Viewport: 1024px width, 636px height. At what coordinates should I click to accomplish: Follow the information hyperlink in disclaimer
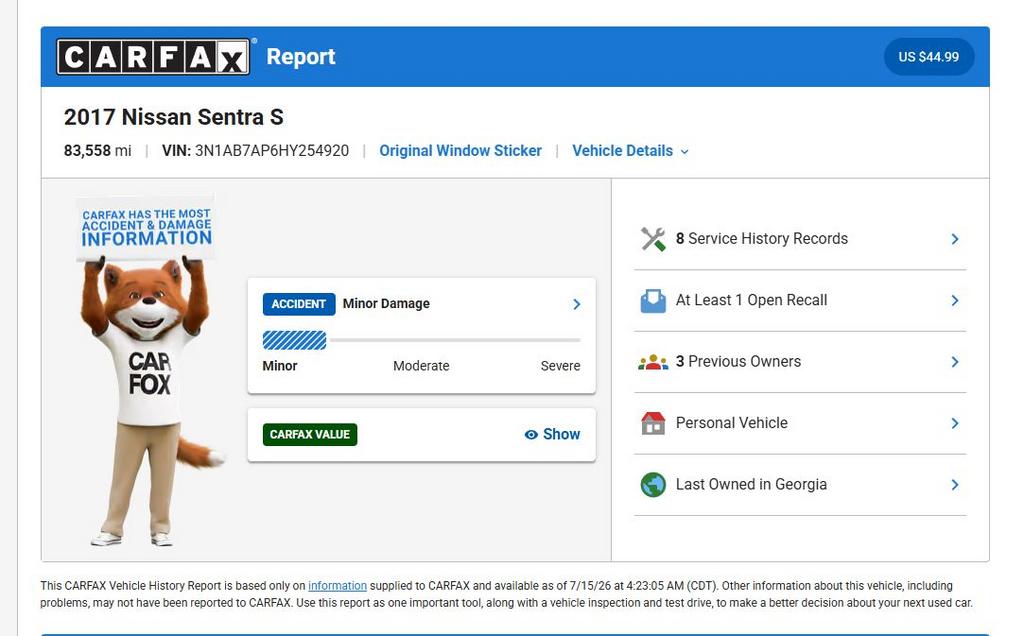[x=337, y=586]
